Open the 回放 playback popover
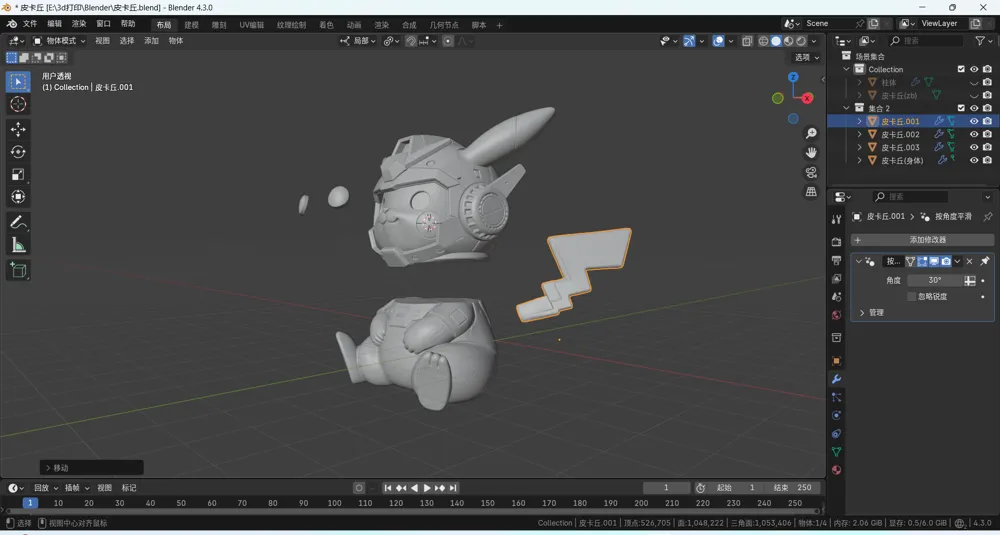 (46, 488)
